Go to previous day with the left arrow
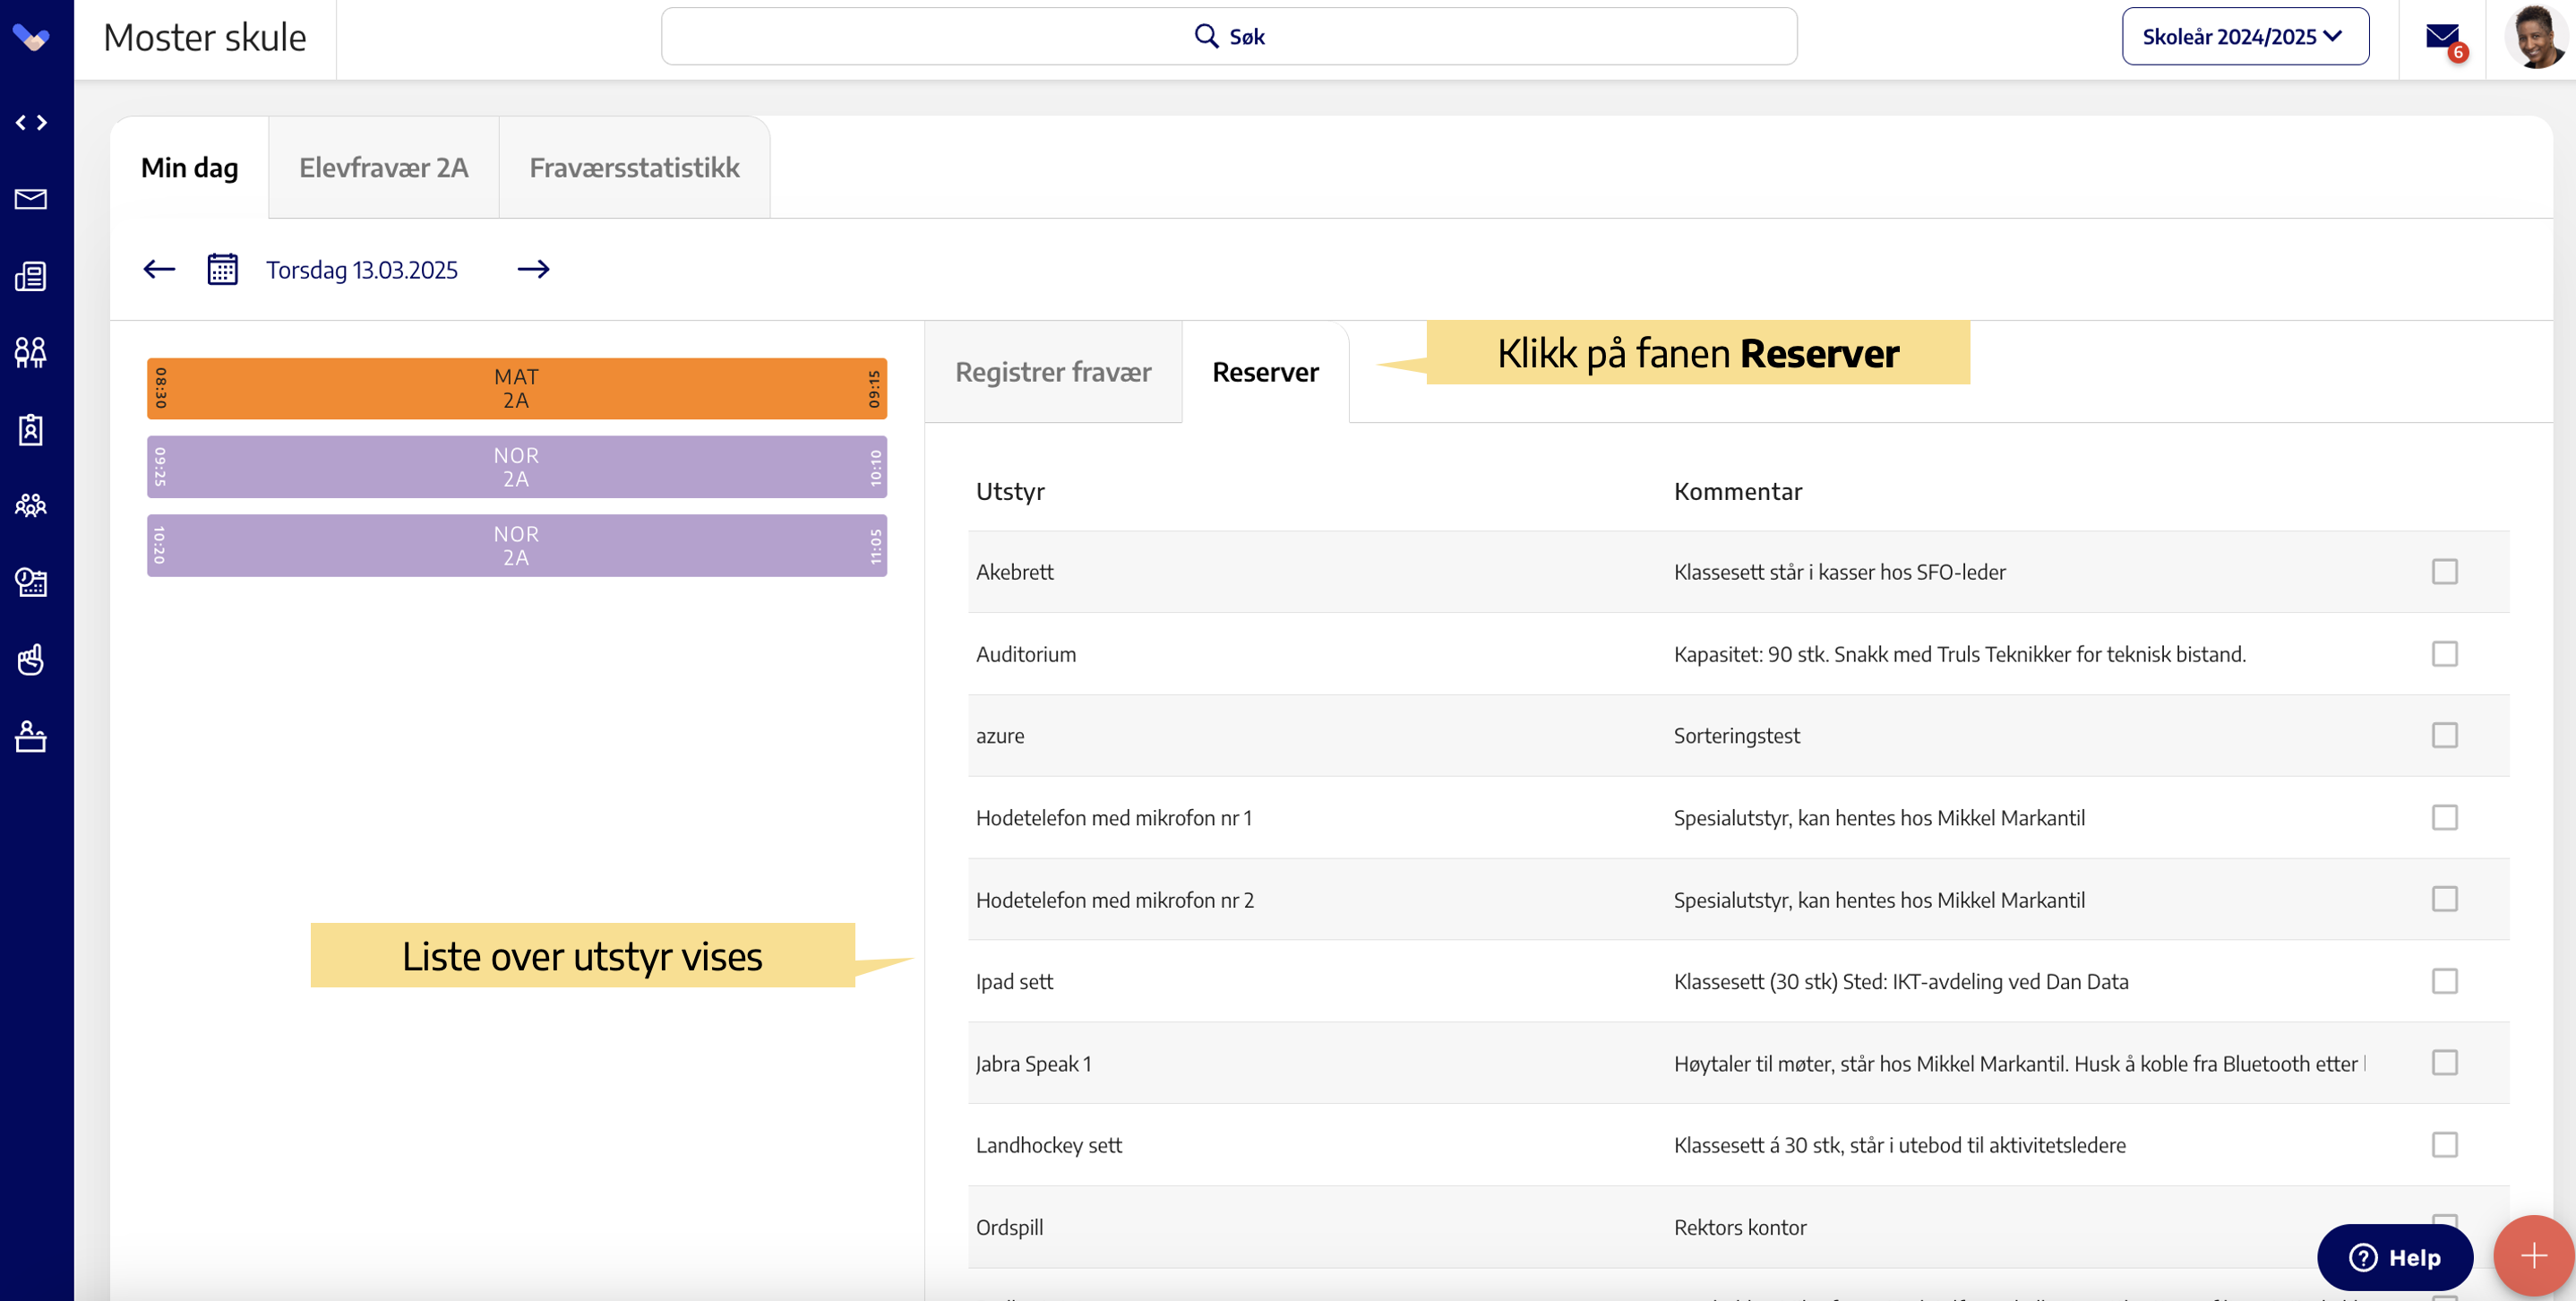This screenshot has height=1301, width=2576. [159, 269]
